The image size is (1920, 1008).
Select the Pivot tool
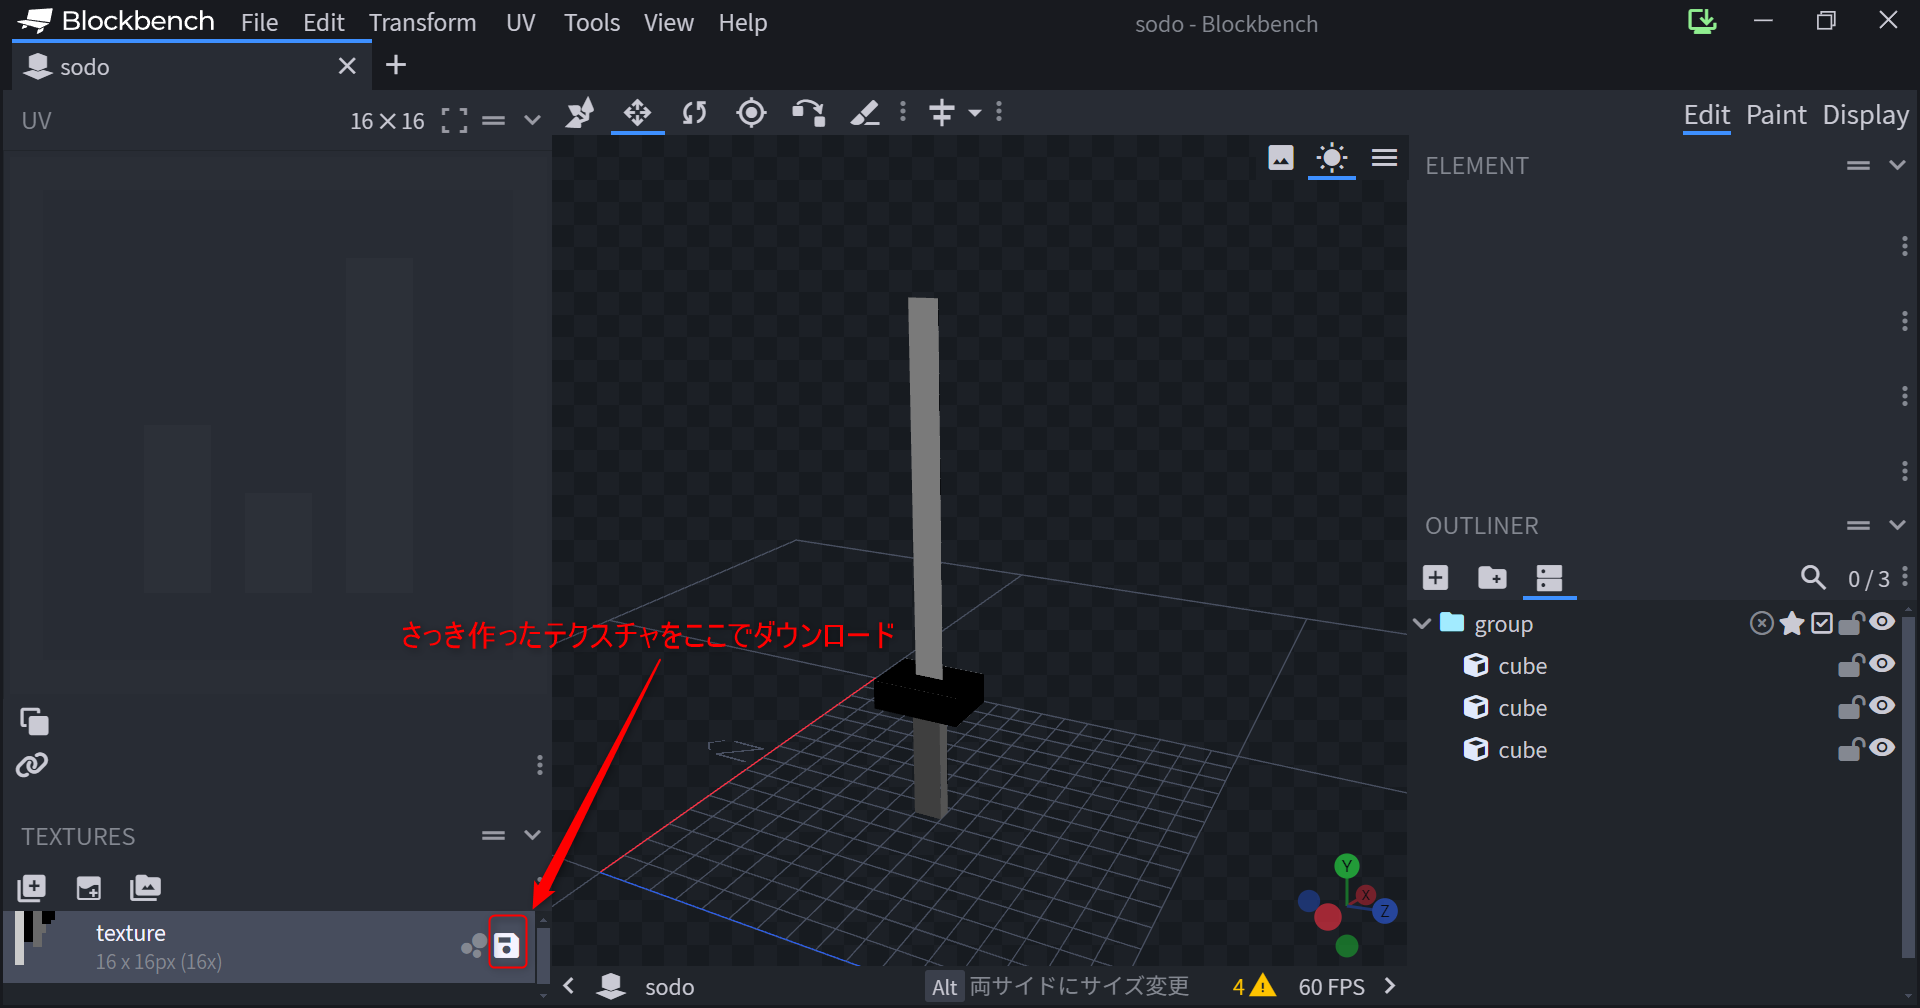(751, 112)
